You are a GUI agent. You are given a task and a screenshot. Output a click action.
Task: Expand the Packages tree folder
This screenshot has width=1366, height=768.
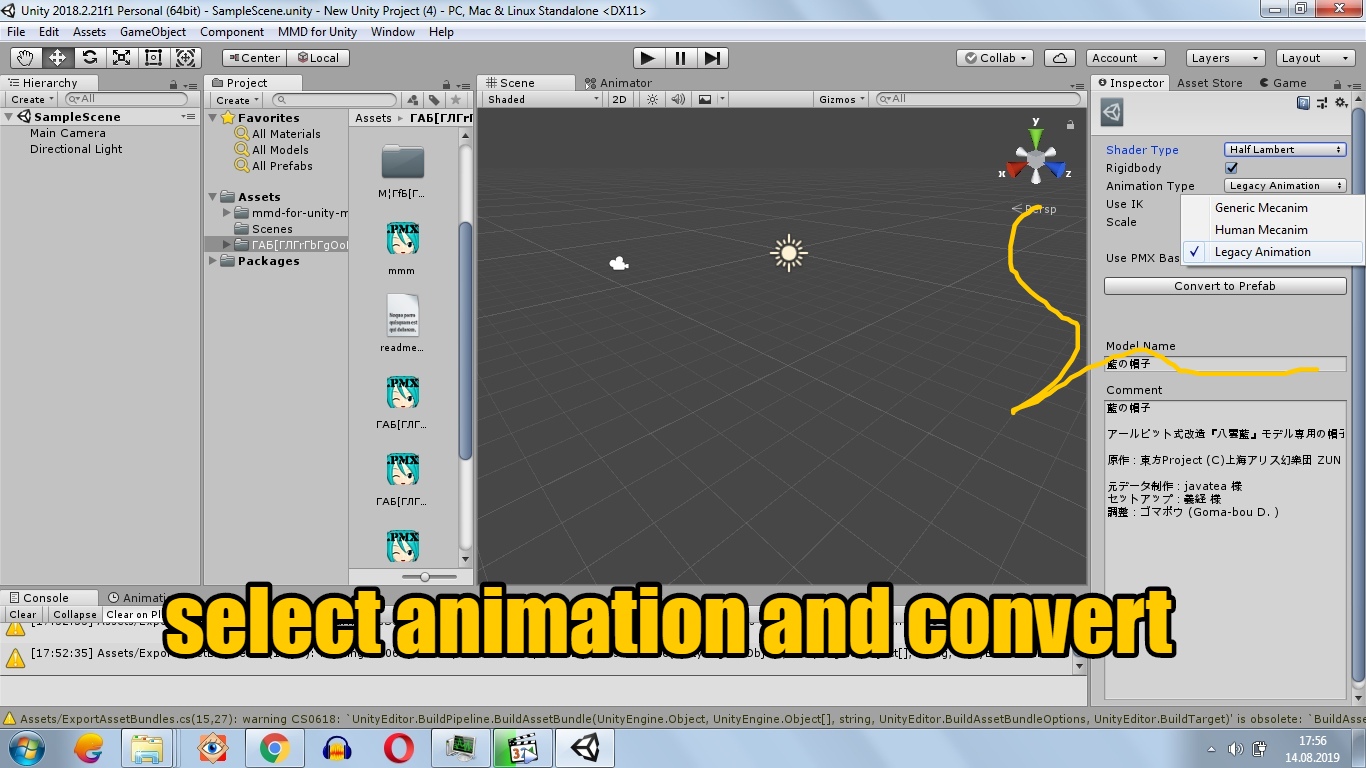point(213,261)
